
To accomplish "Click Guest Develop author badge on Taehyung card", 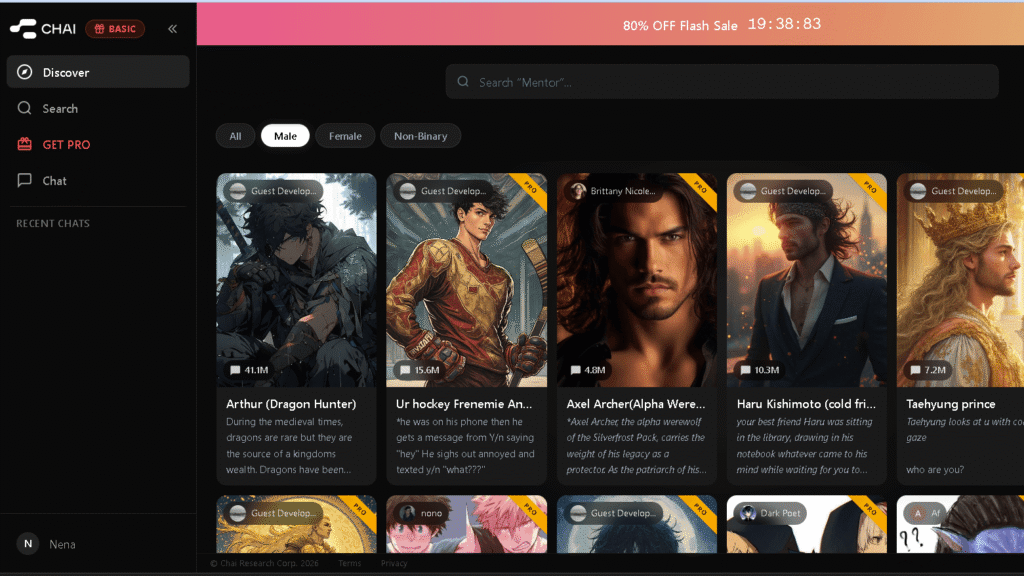I will [953, 191].
